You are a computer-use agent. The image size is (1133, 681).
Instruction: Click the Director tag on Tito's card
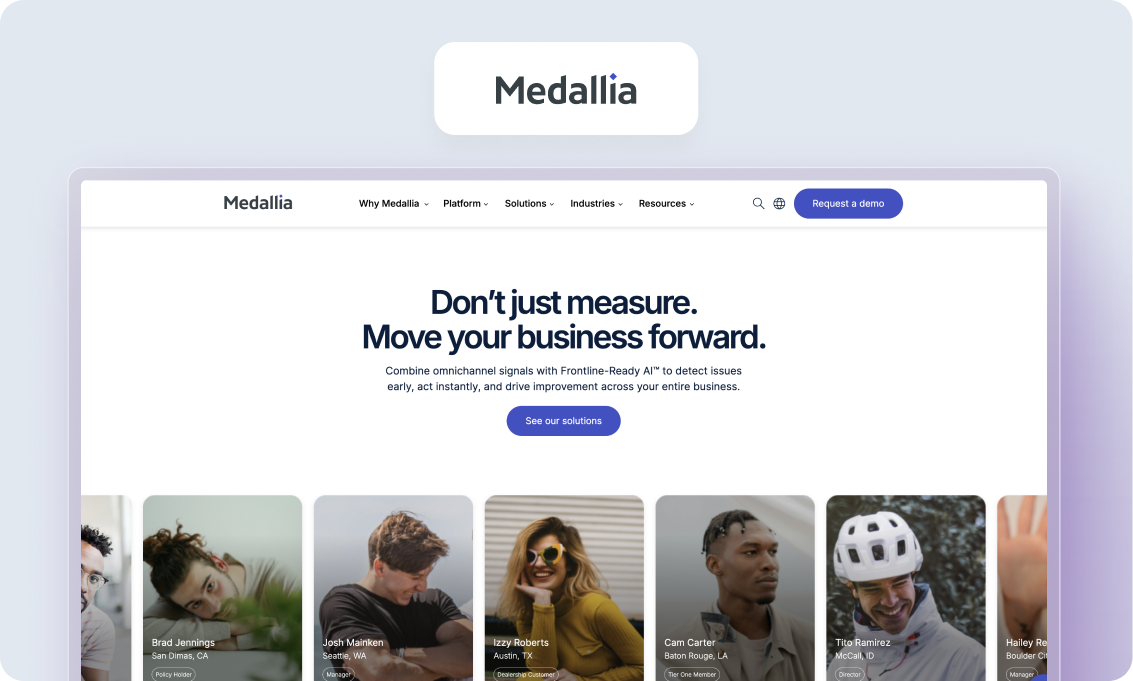[x=850, y=674]
